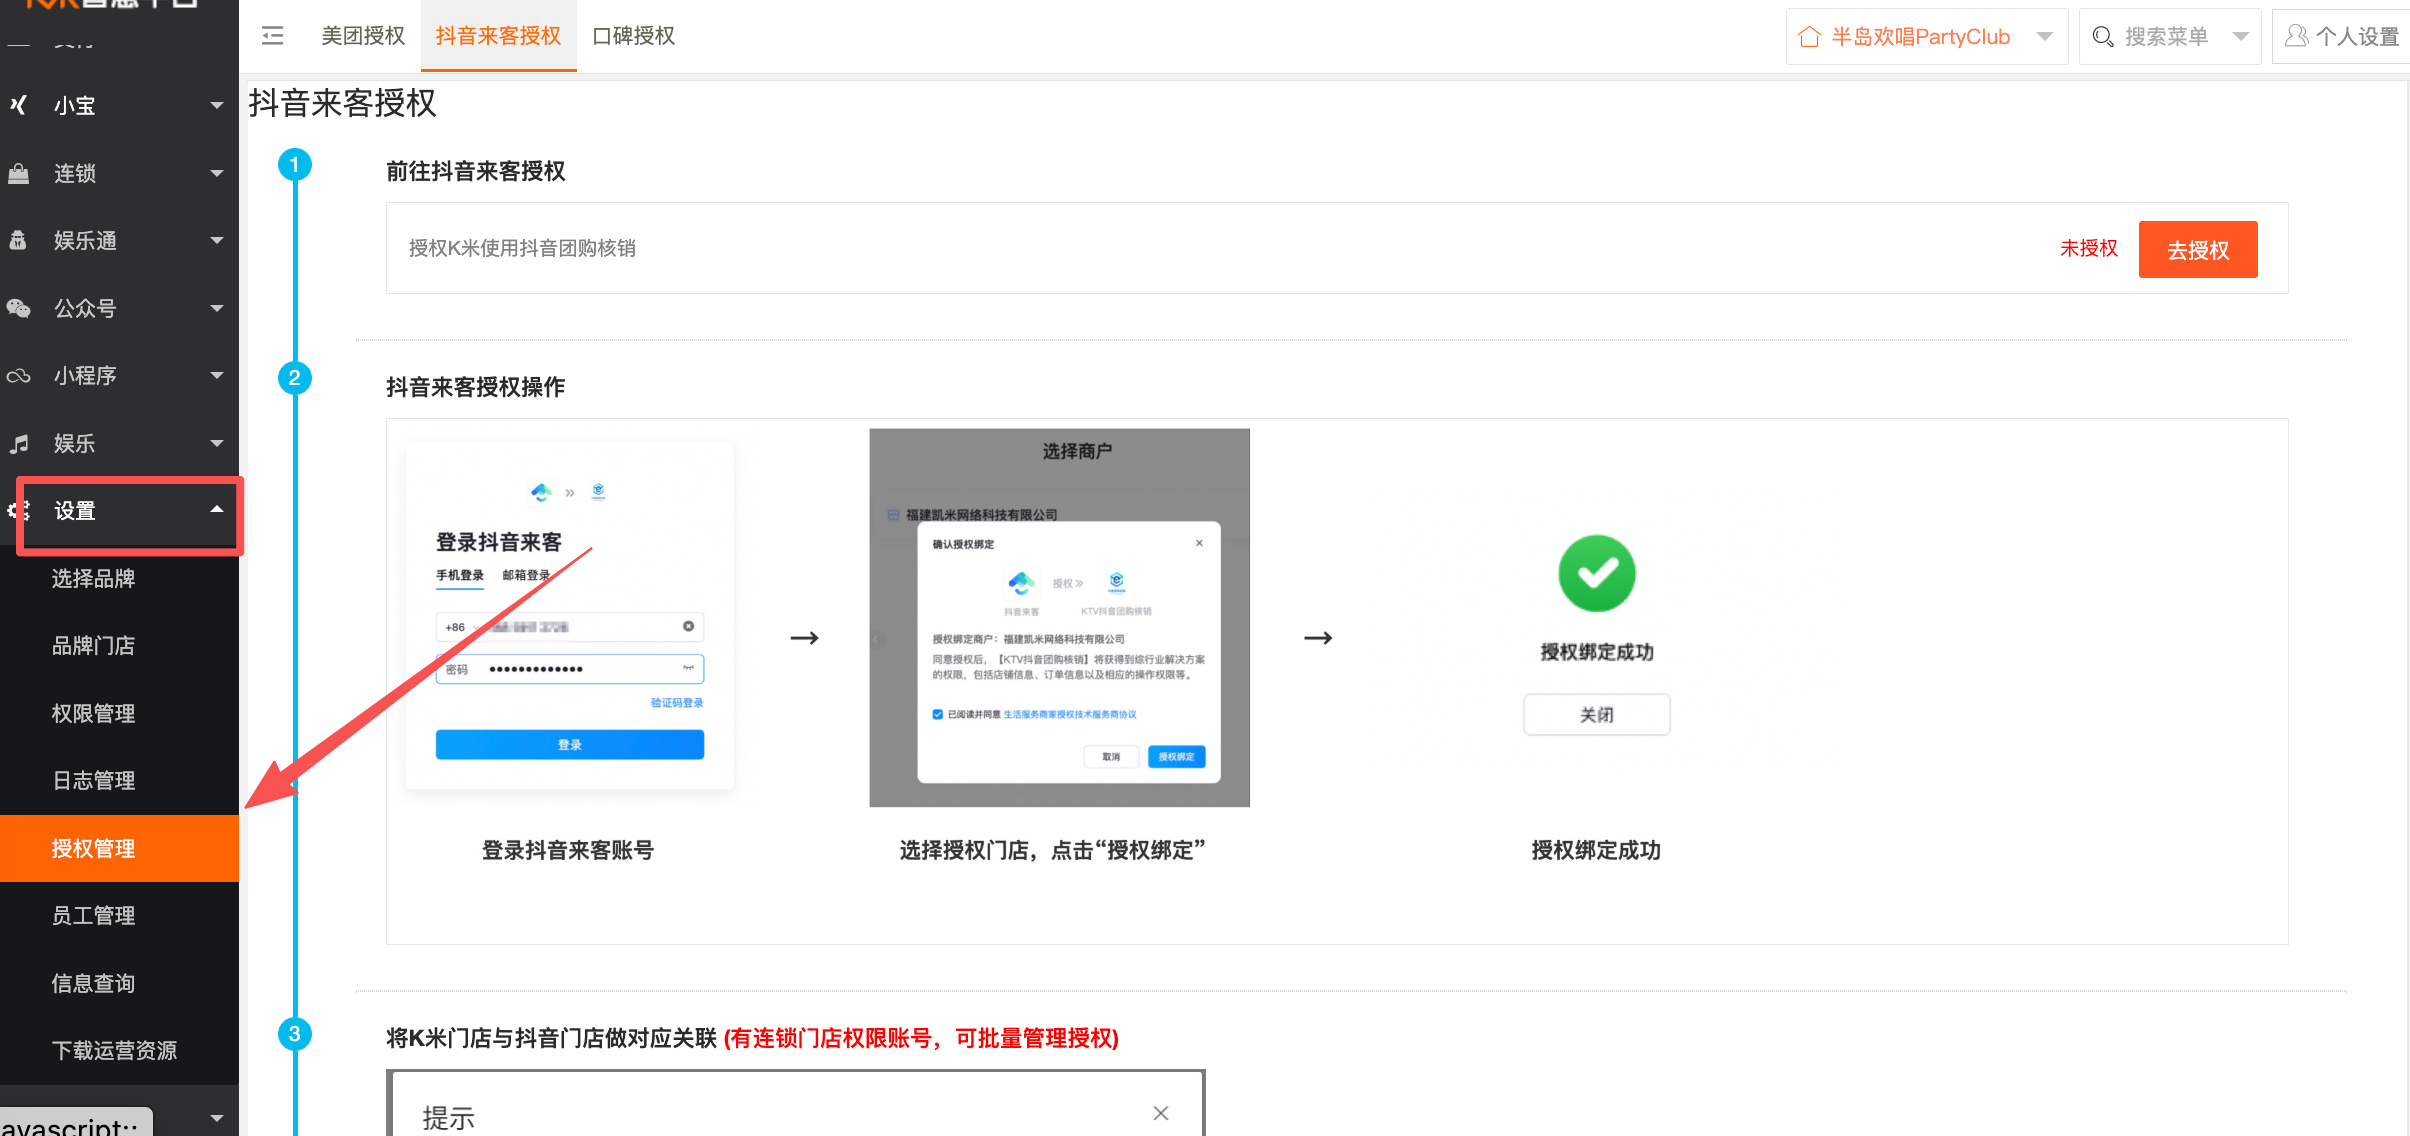Collapse the 设置 submenu using its chevron
2410x1136 pixels.
point(217,510)
